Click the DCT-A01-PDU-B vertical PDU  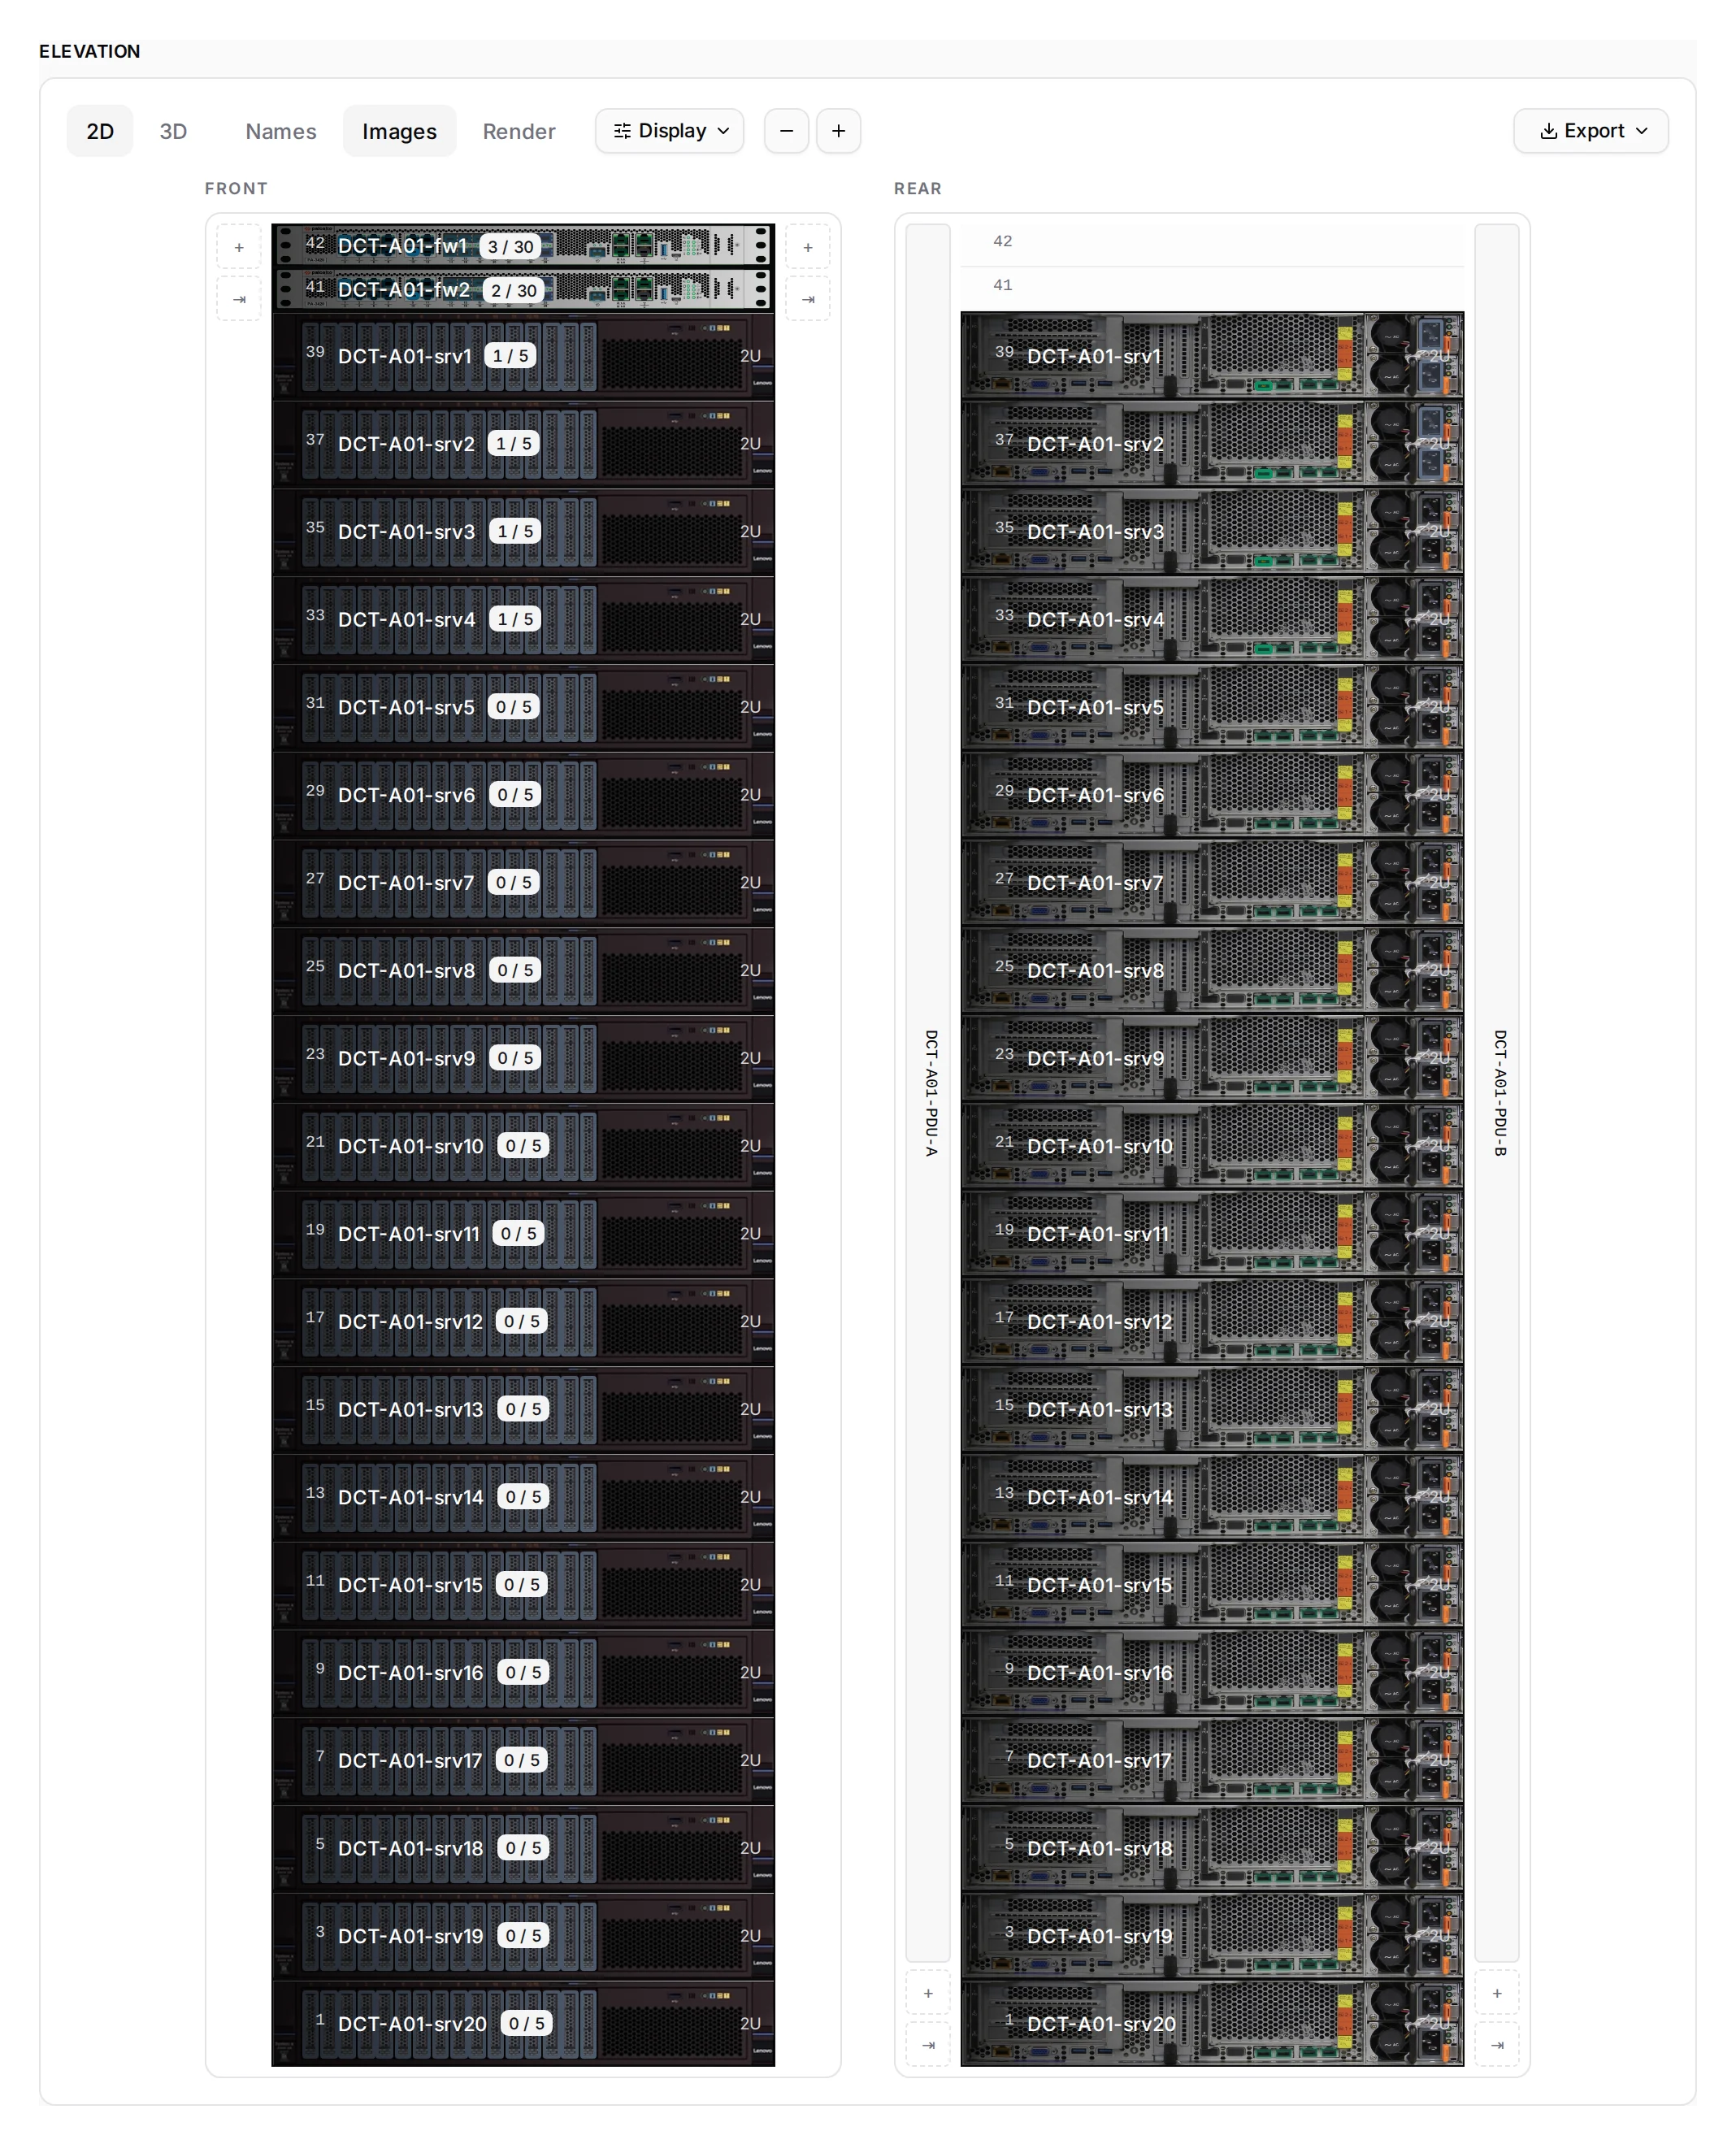click(x=1497, y=1093)
